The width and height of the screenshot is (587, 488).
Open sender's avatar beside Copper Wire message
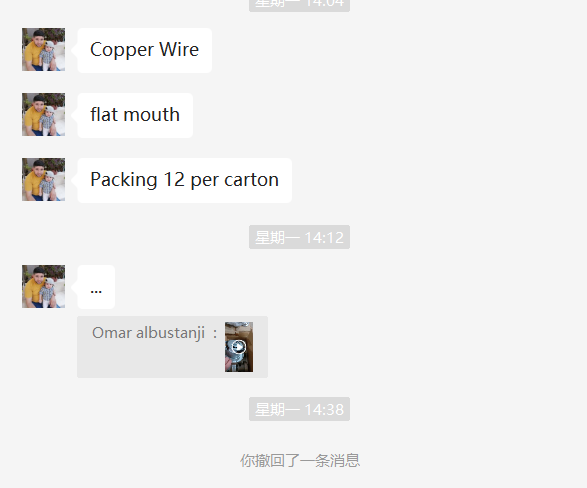tap(43, 49)
